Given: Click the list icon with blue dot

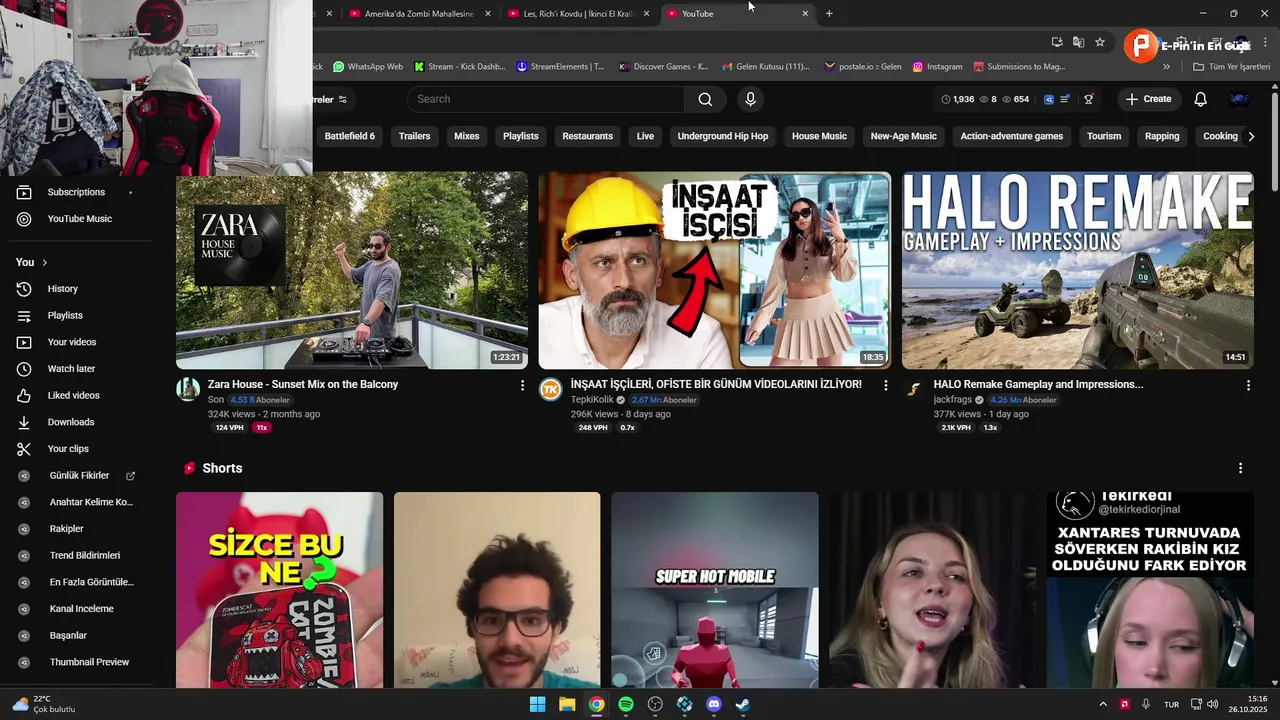Looking at the screenshot, I should 1066,99.
